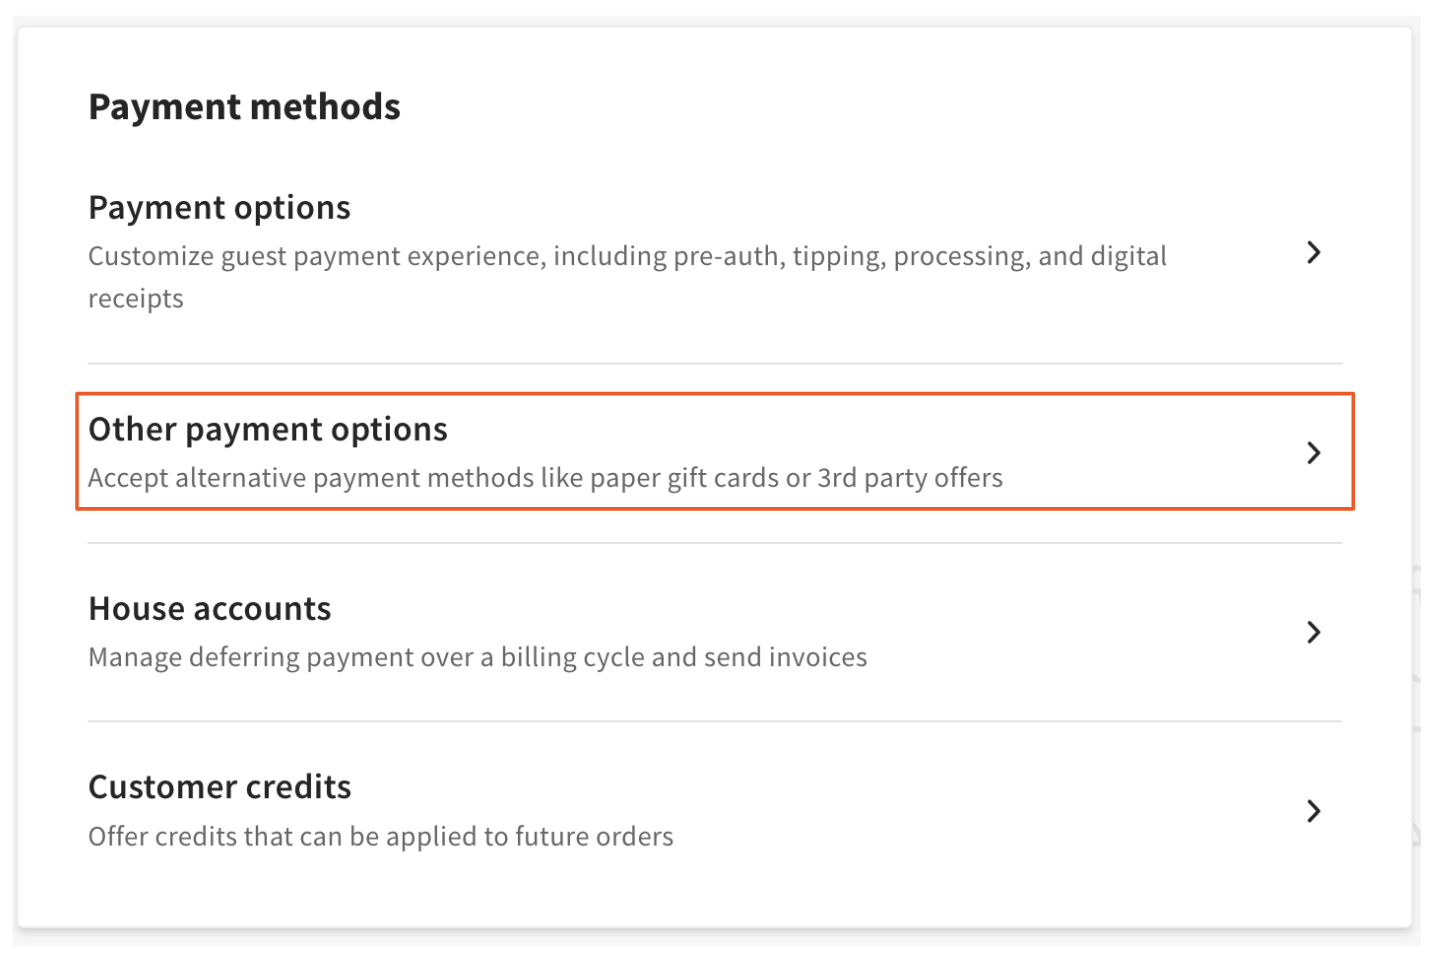Image resolution: width=1432 pixels, height=960 pixels.
Task: Expand the Customer credits section
Action: click(x=700, y=810)
